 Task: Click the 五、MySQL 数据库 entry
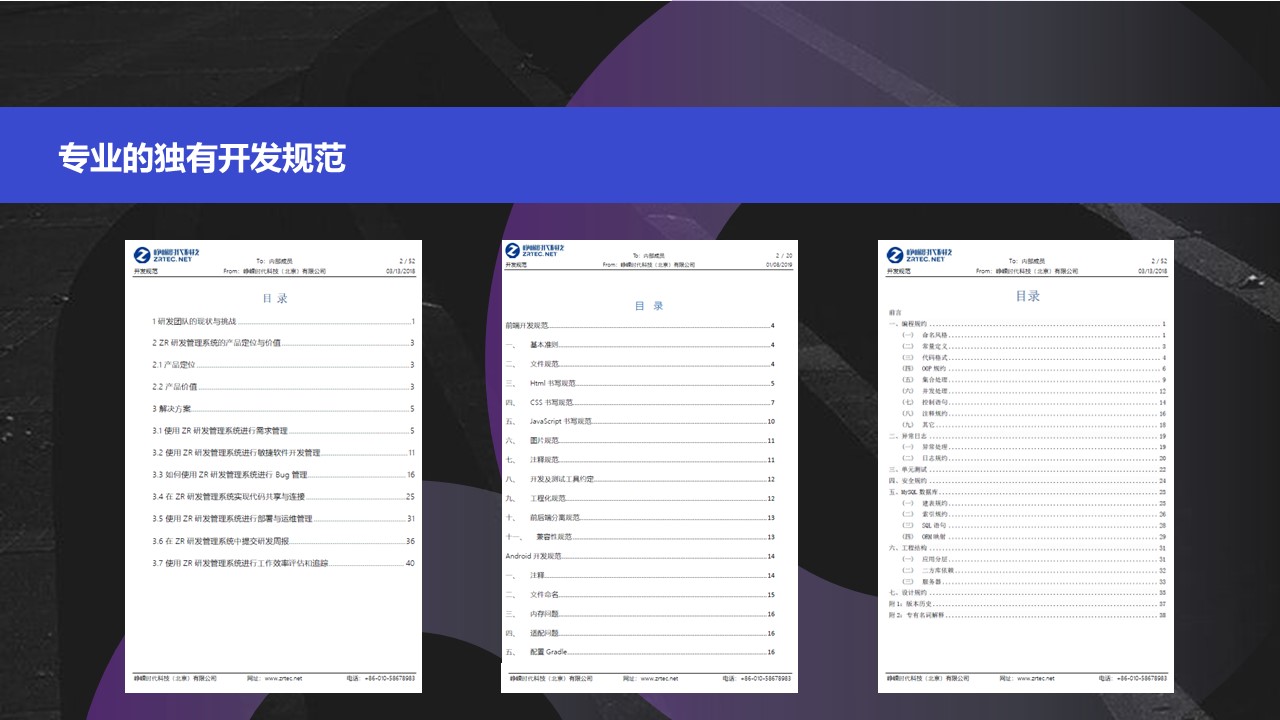click(1027, 492)
